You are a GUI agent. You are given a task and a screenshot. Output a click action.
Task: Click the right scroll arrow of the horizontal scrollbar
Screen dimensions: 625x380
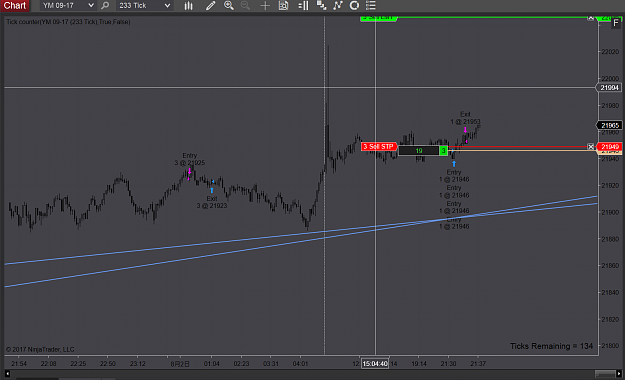click(619, 374)
